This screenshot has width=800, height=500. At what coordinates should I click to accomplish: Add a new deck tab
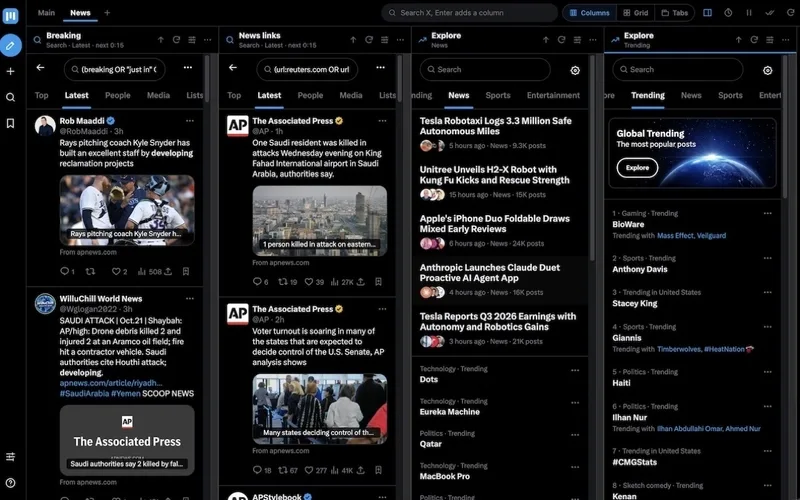tap(107, 13)
